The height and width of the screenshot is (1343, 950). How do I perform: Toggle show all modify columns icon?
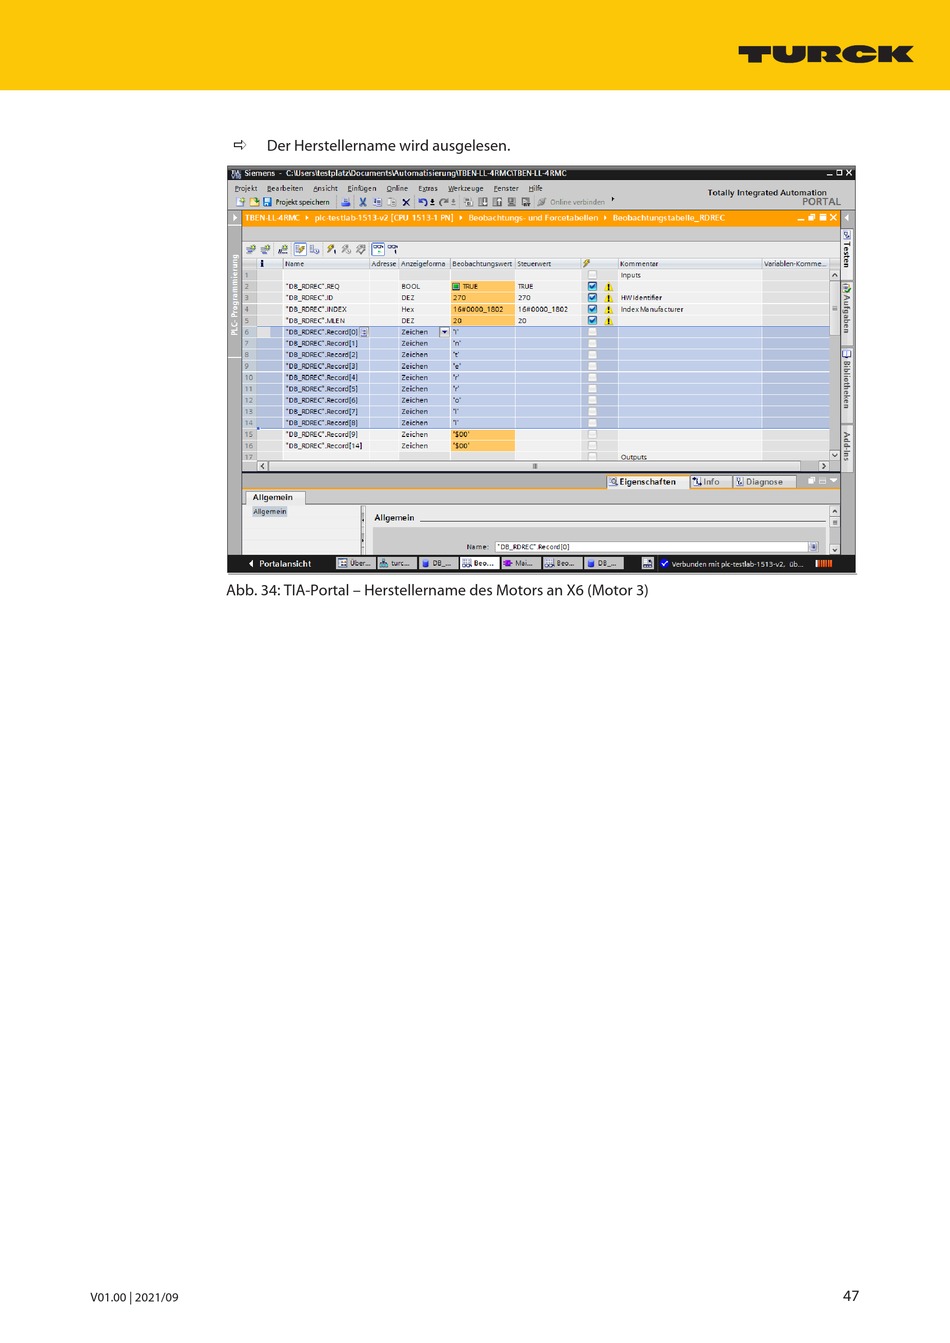(300, 249)
